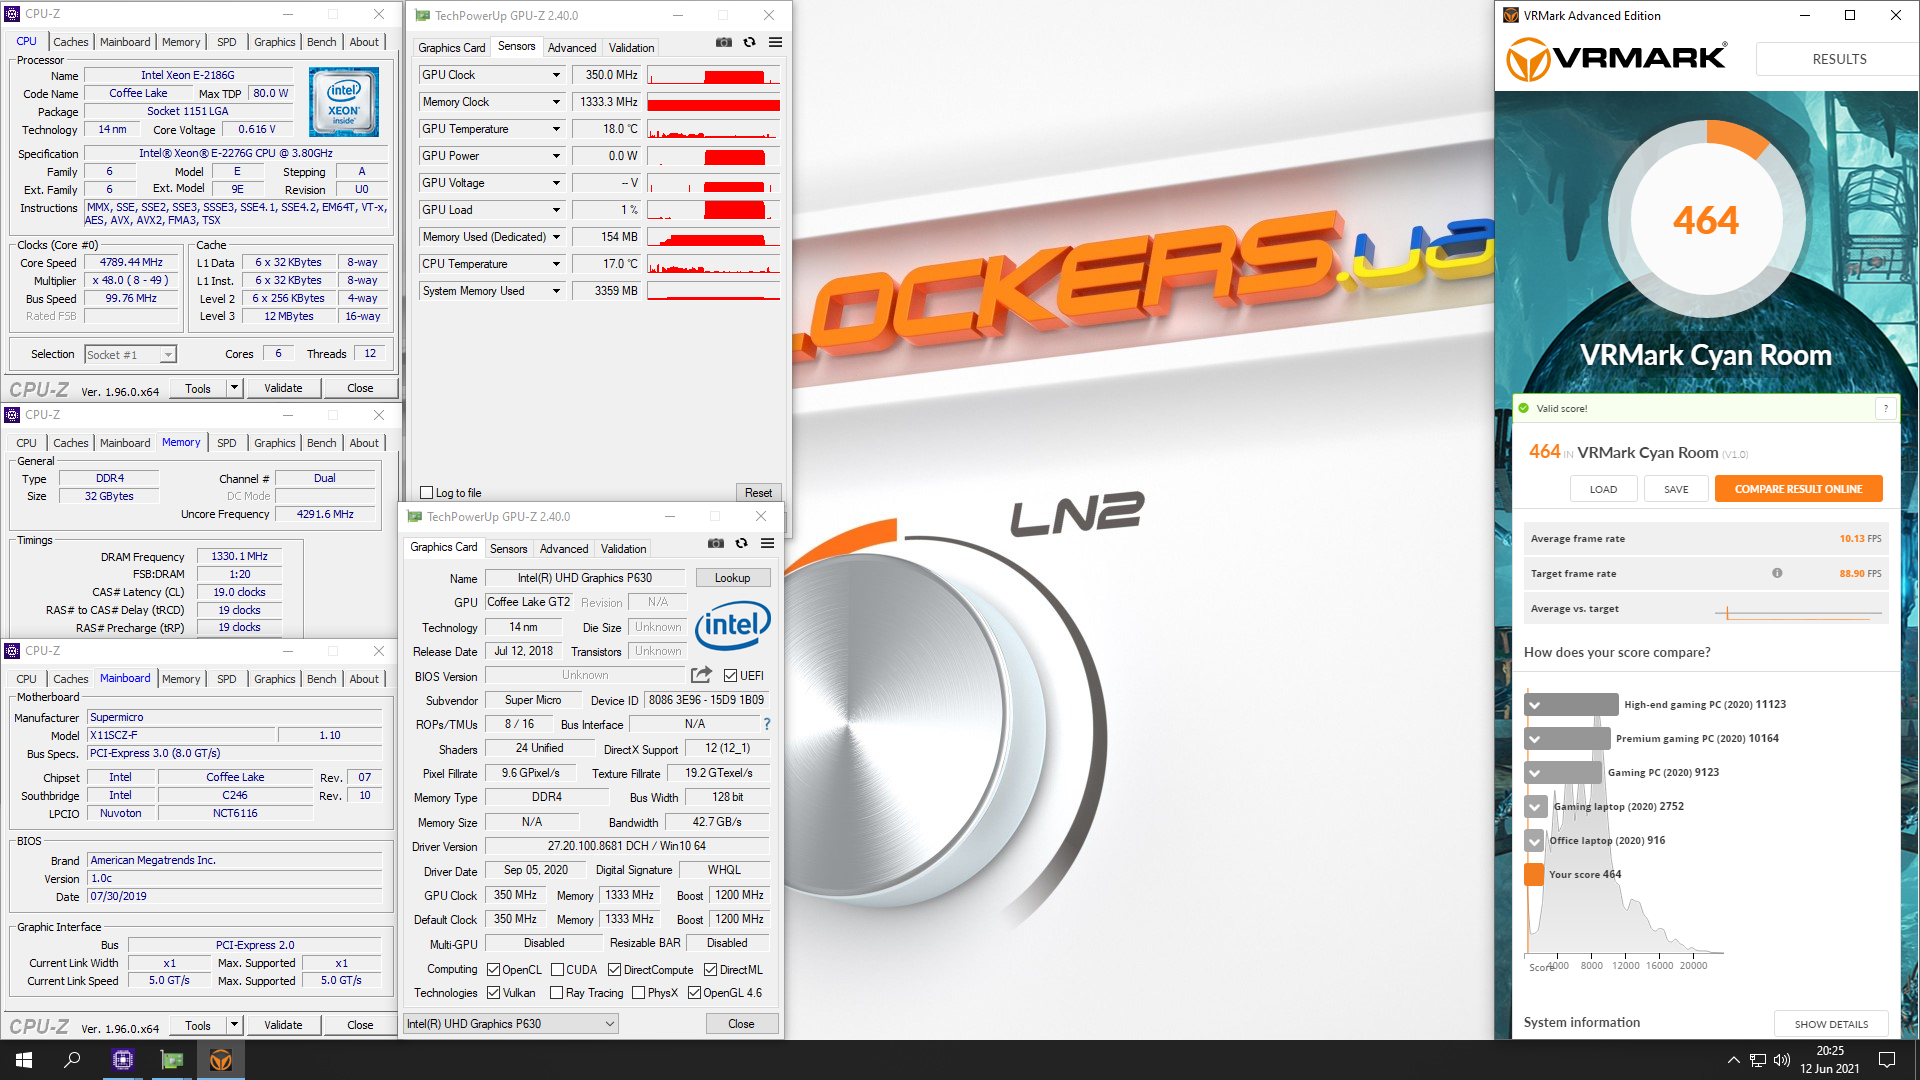Viewport: 1920px width, 1080px height.
Task: Click the Target frame rate info icon
Action: [1777, 573]
